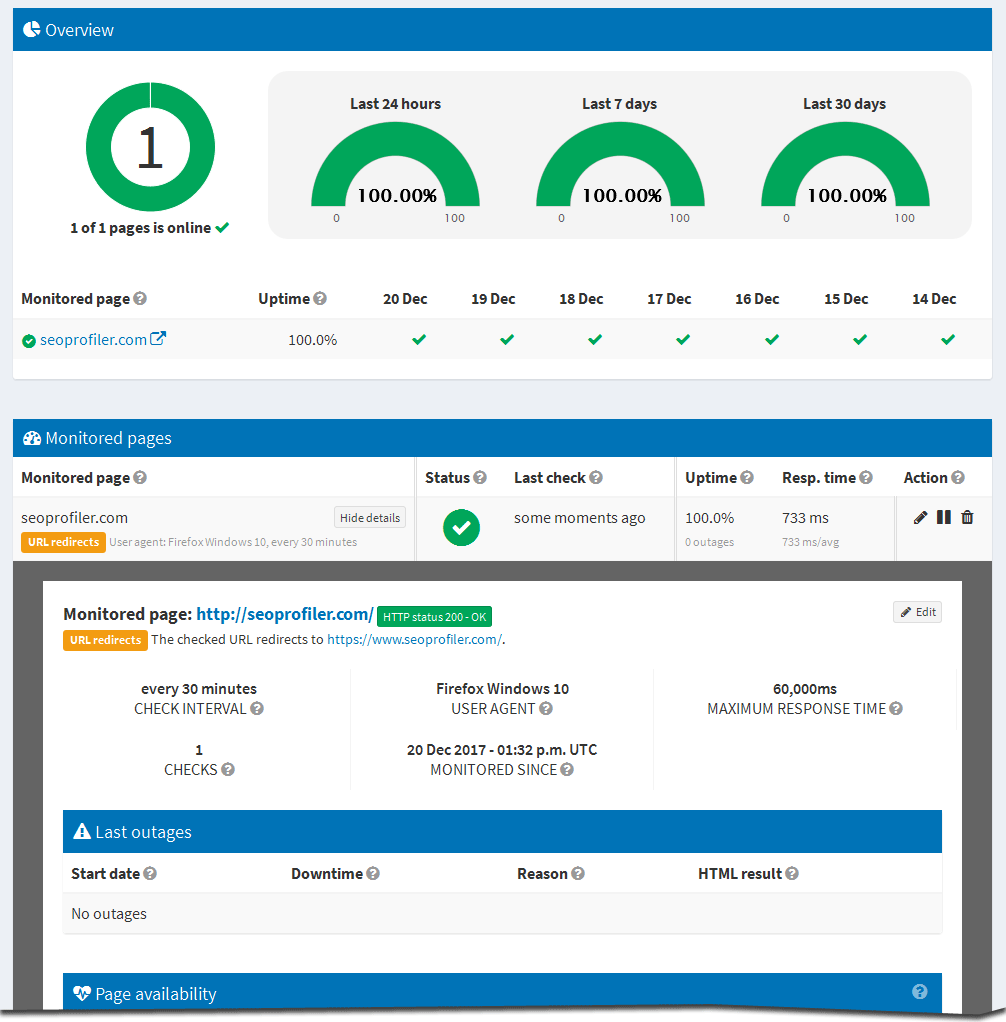Delete the monitor with the trash icon

click(x=967, y=517)
